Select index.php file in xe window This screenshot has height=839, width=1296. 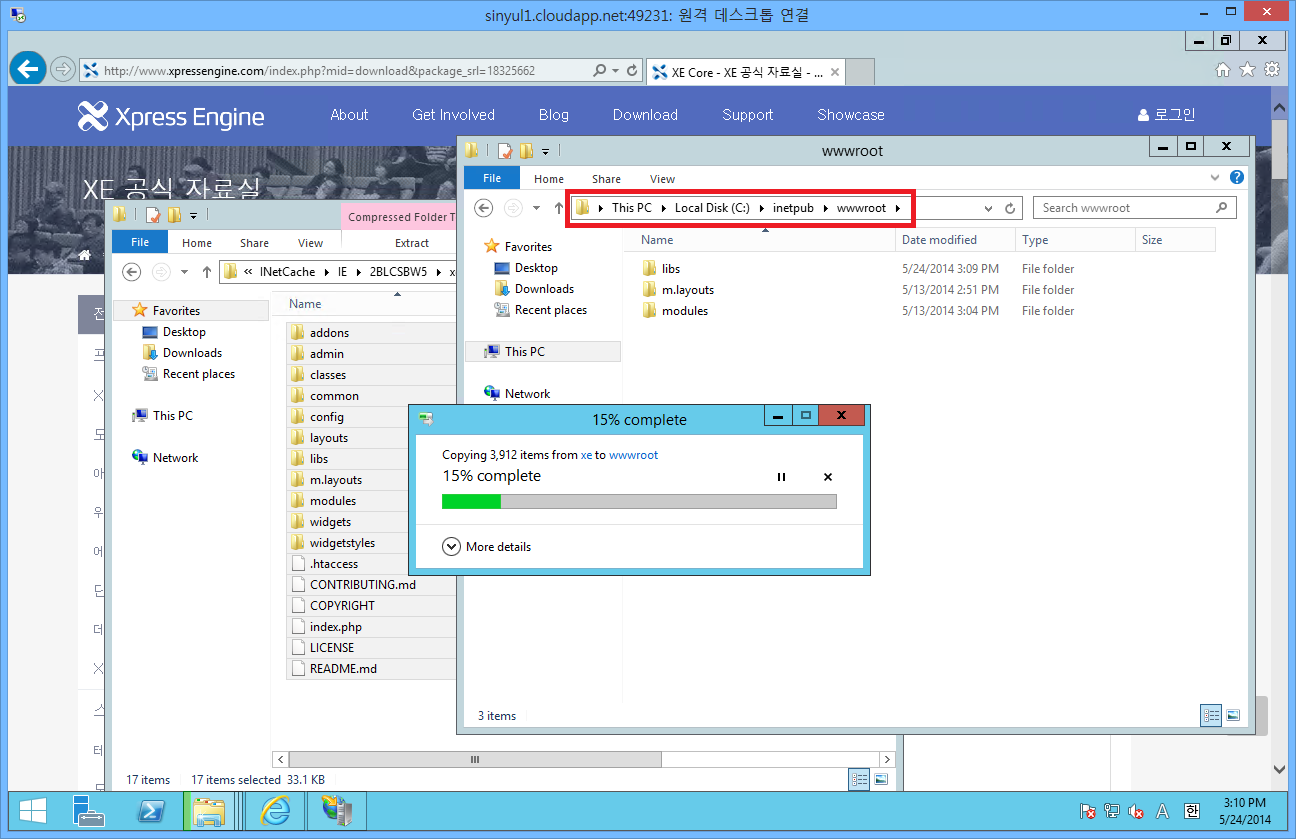pos(336,627)
